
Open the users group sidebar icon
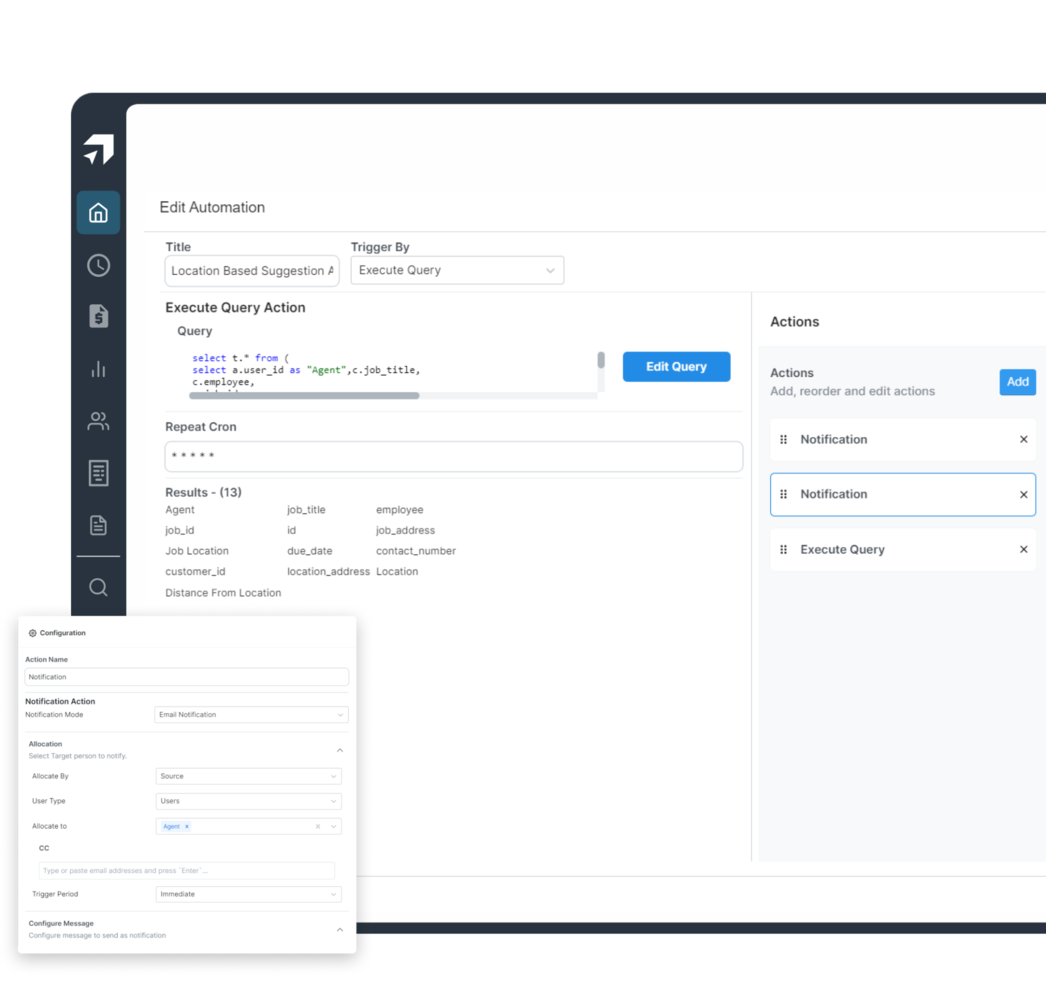[x=98, y=421]
